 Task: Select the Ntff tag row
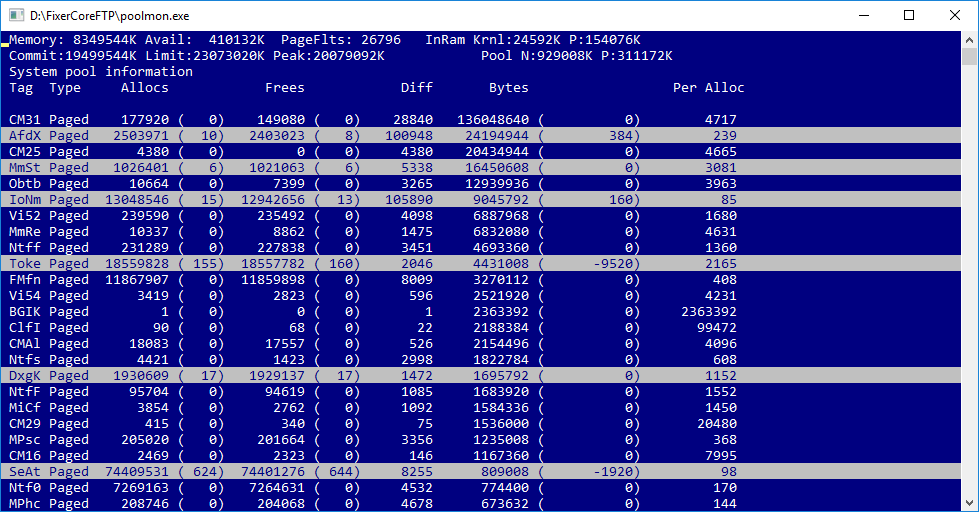click(481, 248)
